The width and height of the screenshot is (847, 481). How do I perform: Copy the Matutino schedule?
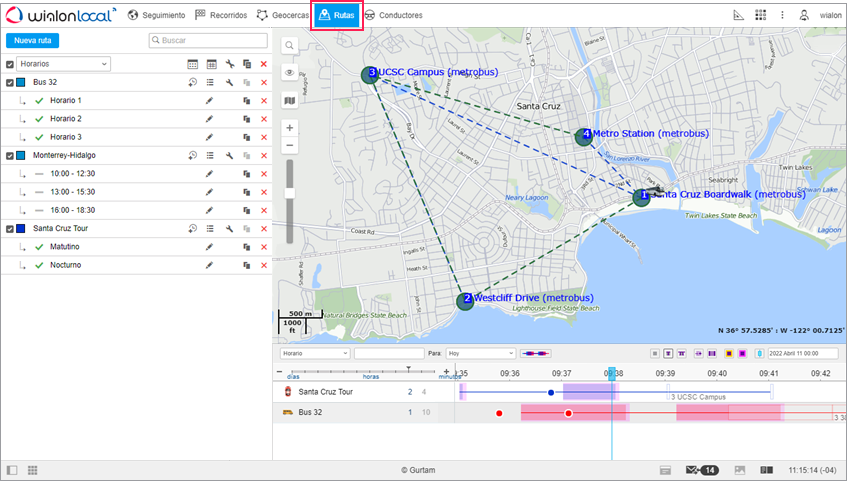[x=246, y=247]
